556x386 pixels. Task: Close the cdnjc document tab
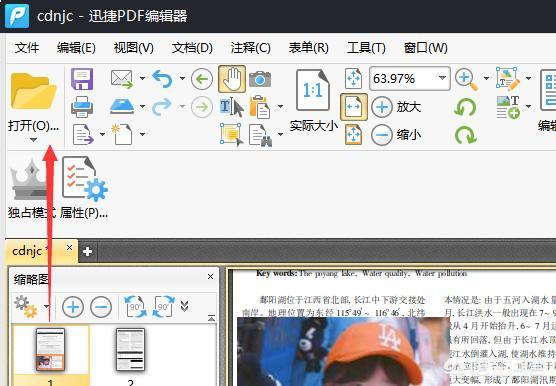pyautogui.click(x=70, y=247)
